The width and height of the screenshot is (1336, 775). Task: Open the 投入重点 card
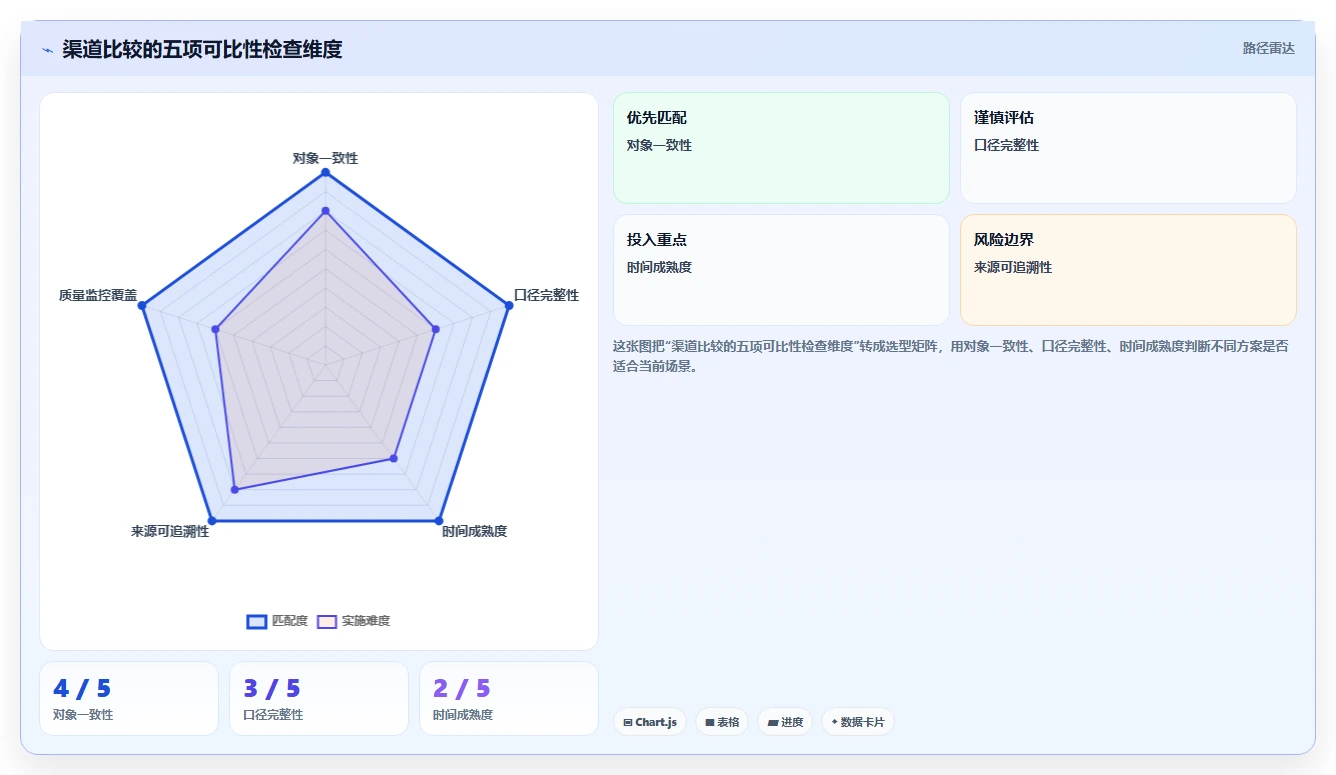[781, 270]
